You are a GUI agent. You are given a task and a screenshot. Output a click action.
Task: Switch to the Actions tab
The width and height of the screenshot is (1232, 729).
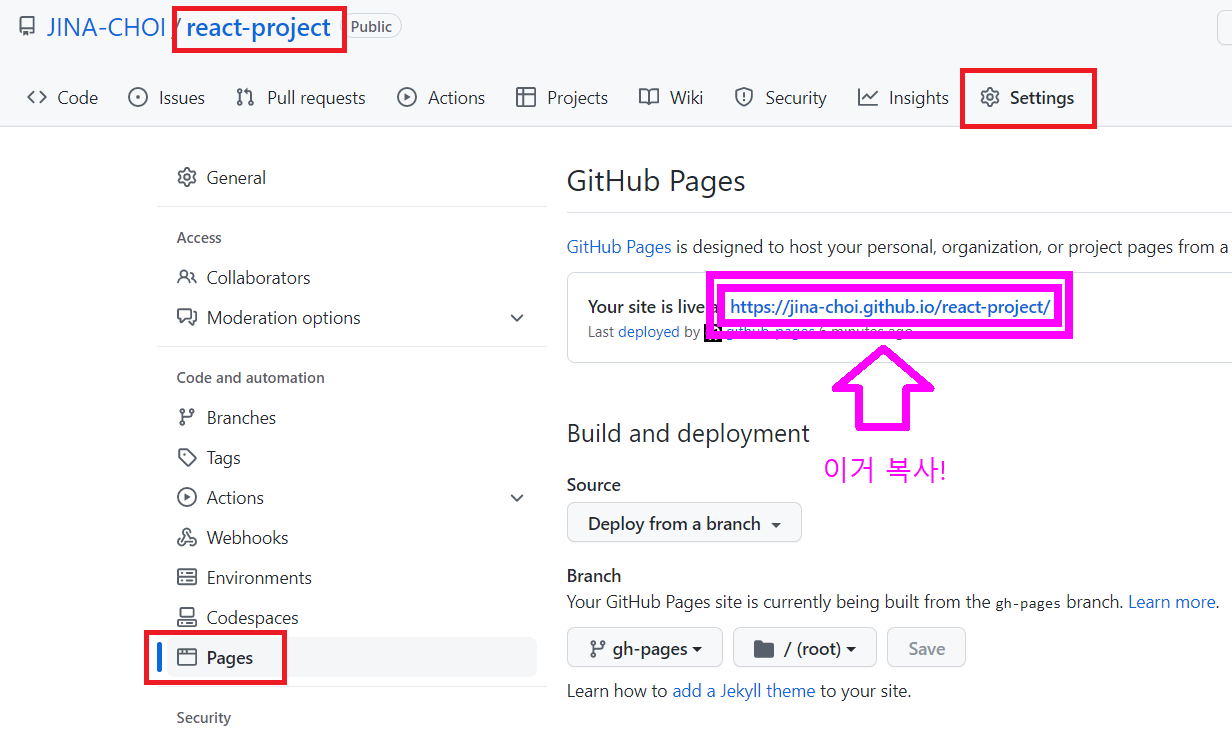441,97
